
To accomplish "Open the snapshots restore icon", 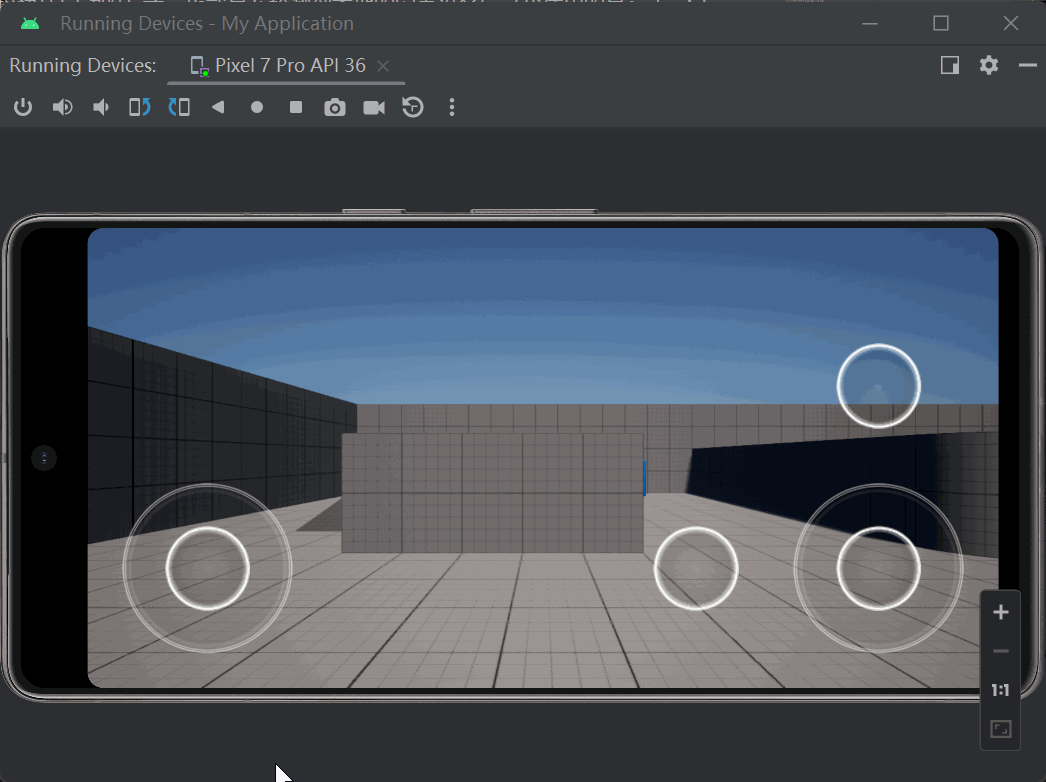I will pyautogui.click(x=413, y=107).
